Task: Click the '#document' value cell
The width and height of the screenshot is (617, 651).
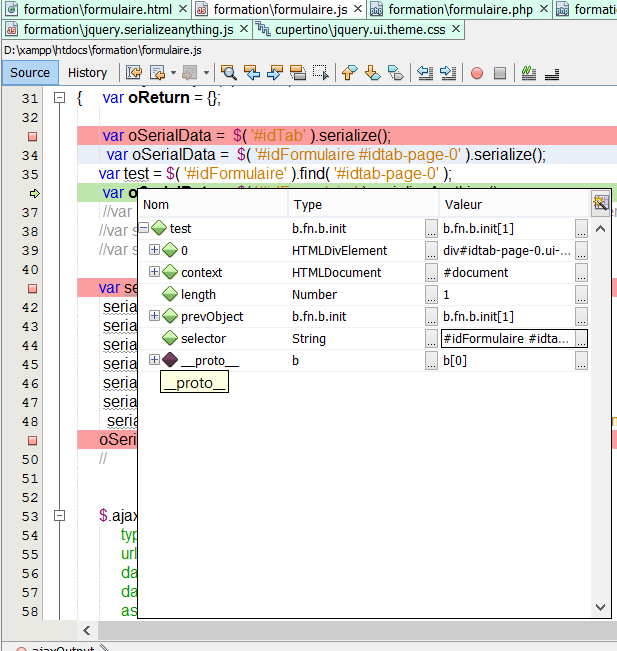Action: coord(507,272)
